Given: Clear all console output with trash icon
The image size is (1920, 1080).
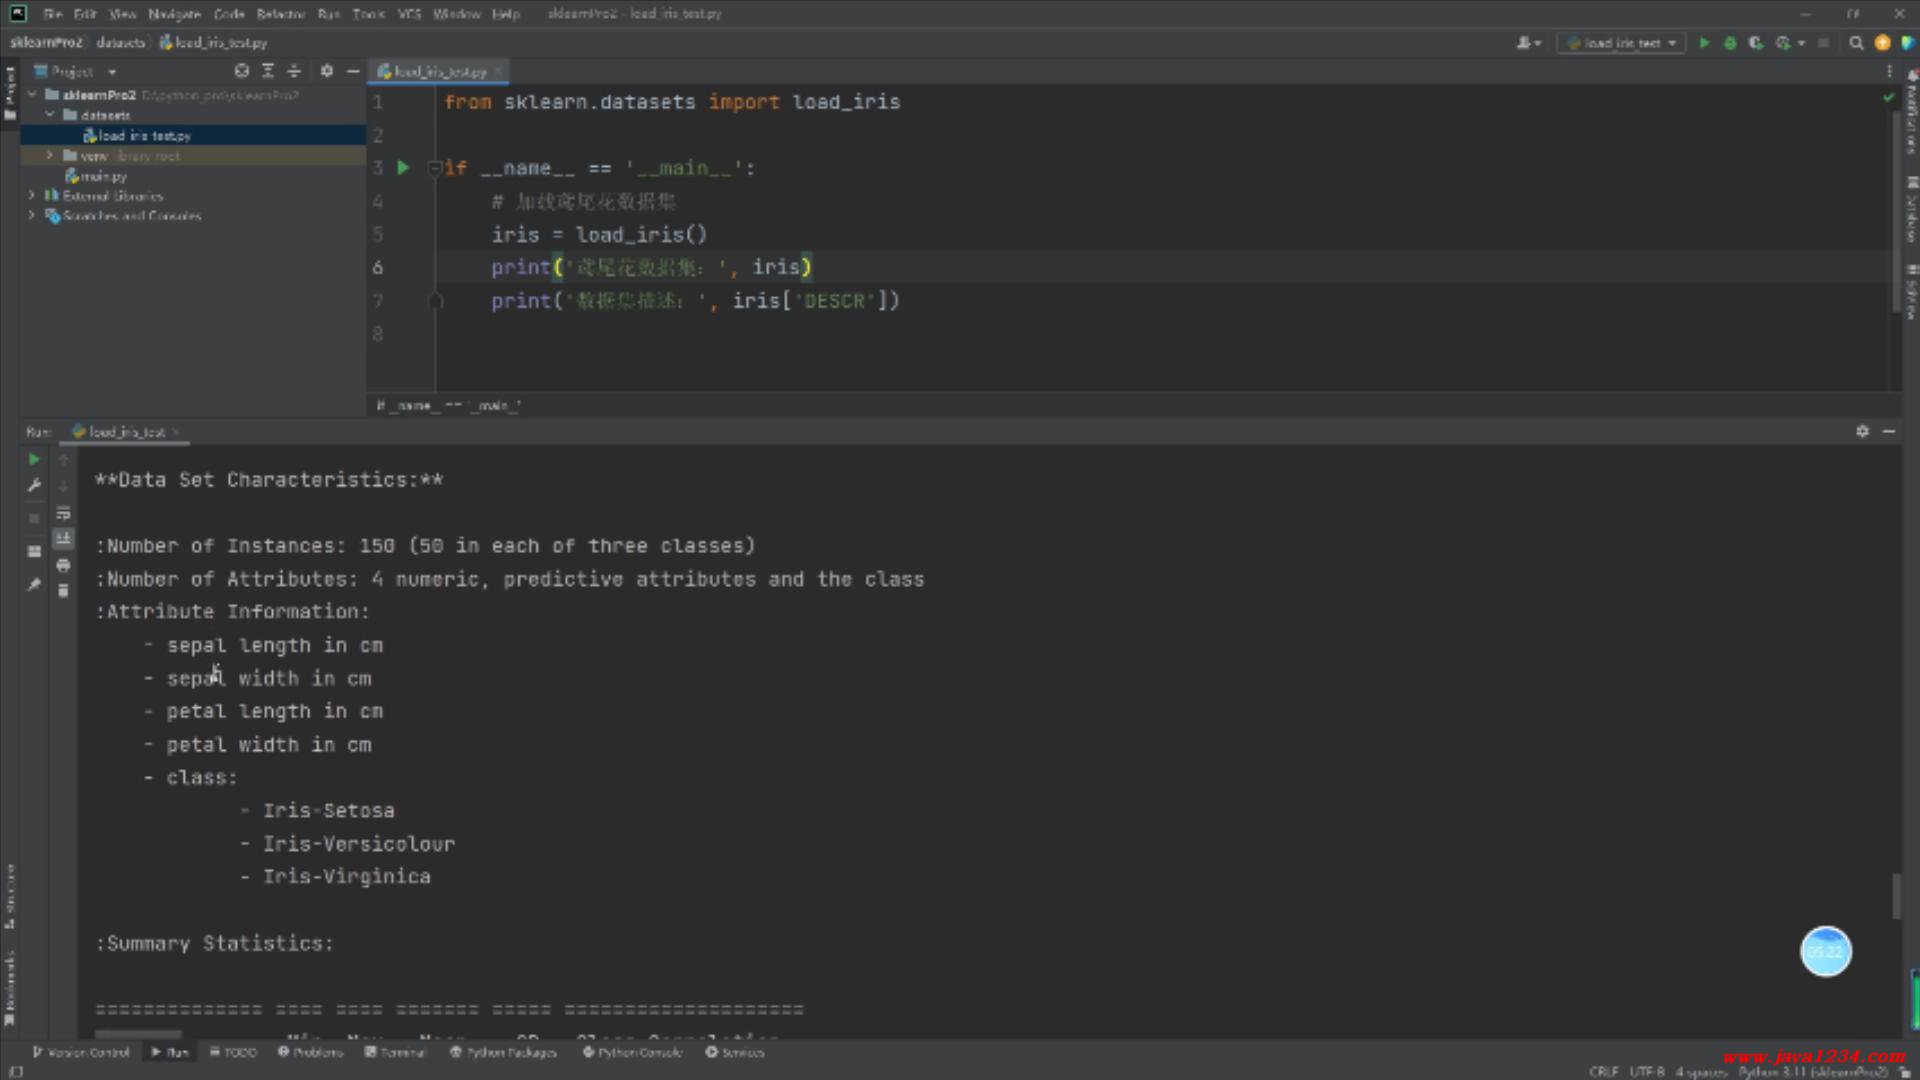Looking at the screenshot, I should click(63, 591).
